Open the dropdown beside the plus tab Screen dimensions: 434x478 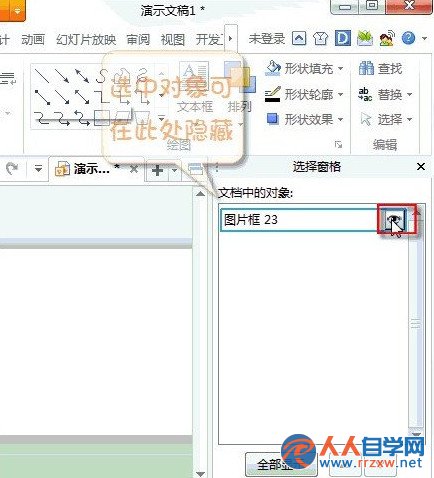tap(174, 170)
